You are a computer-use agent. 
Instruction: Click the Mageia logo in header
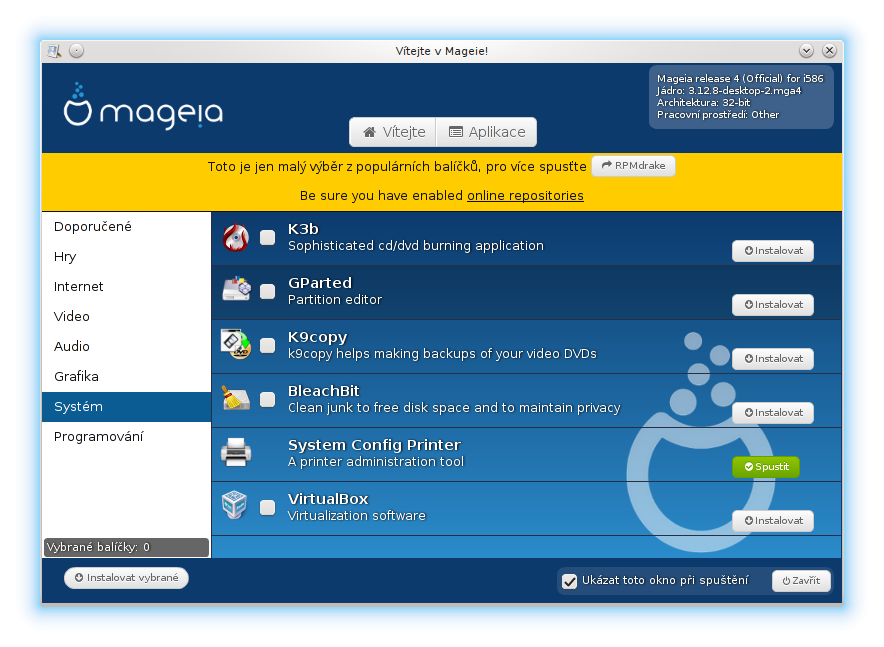click(x=143, y=107)
